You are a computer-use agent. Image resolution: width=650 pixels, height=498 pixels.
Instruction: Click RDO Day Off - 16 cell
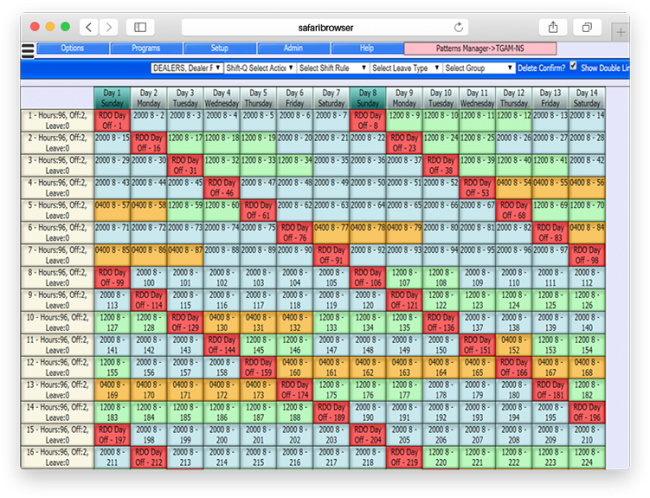tap(149, 143)
